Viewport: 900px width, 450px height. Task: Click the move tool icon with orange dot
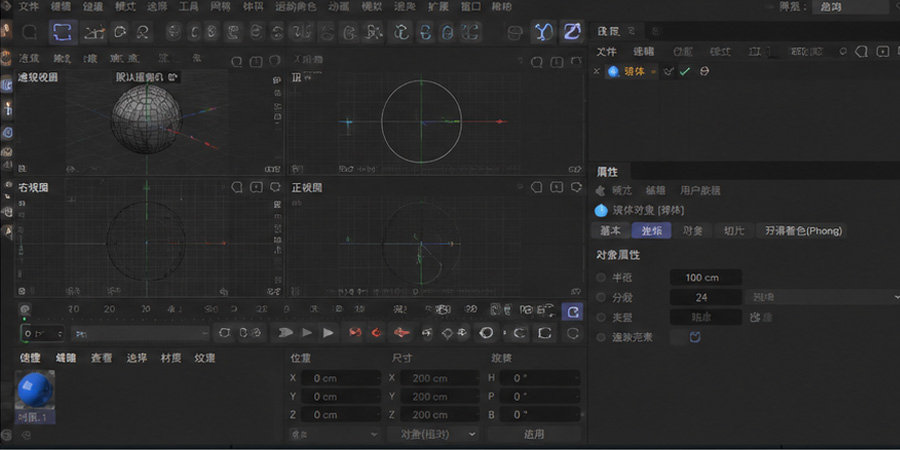click(x=95, y=32)
